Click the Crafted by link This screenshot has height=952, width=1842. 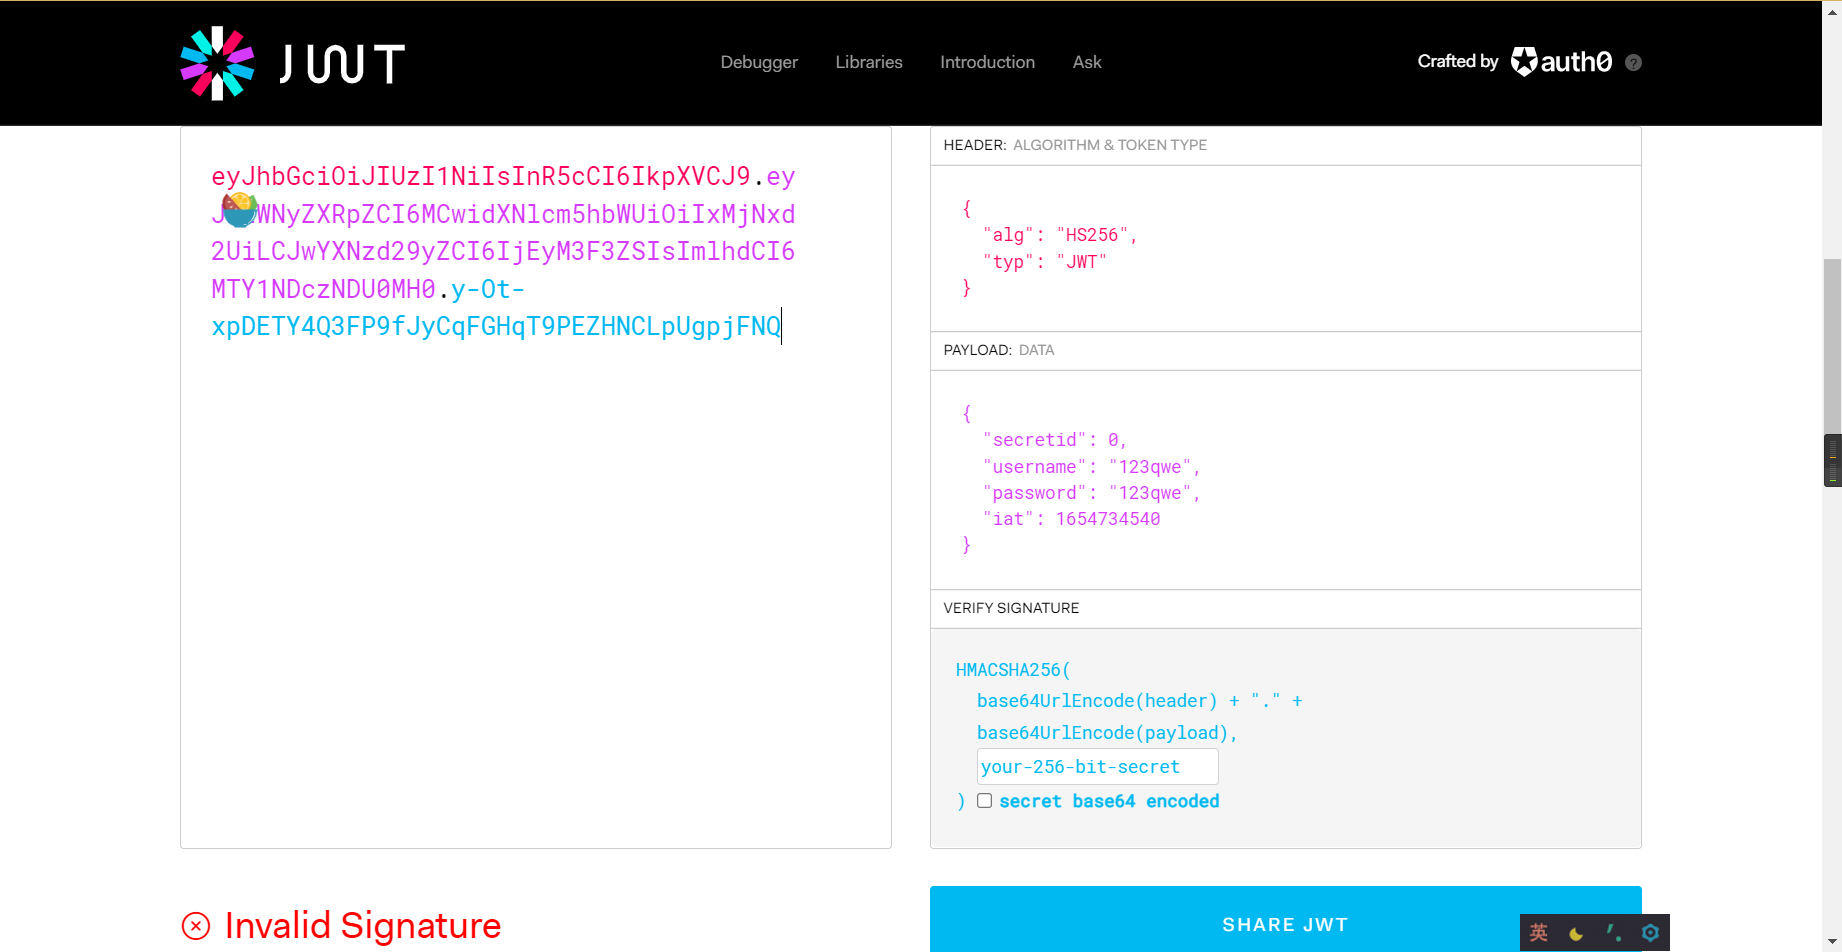(1458, 61)
